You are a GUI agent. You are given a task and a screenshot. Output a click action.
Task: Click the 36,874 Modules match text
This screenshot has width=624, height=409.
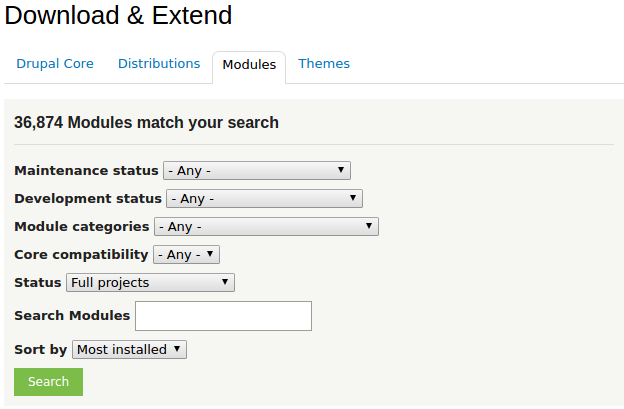(x=146, y=123)
